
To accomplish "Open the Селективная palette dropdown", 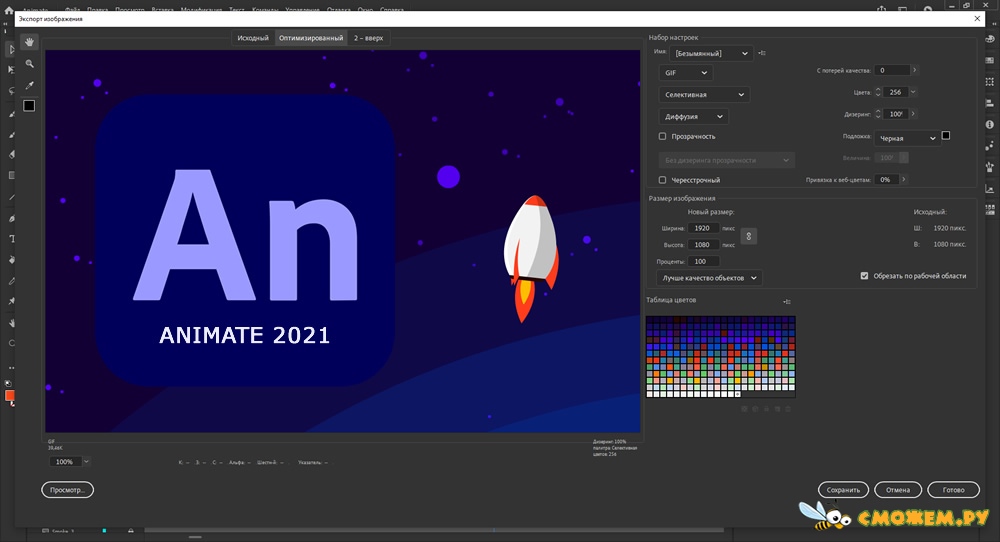I will pyautogui.click(x=704, y=94).
